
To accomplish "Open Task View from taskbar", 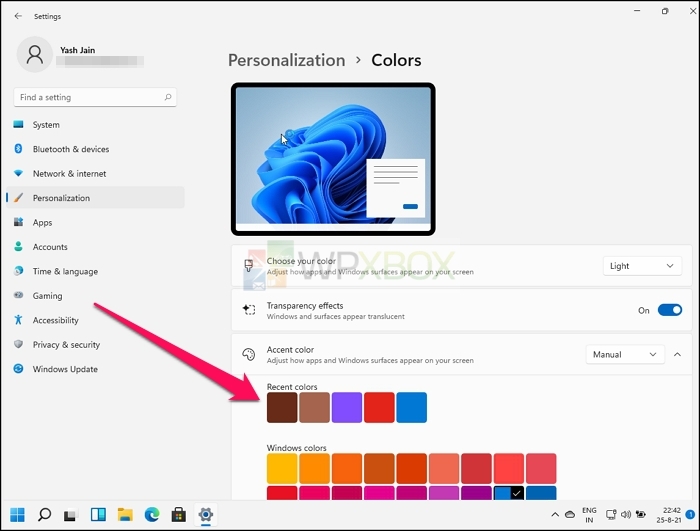I will pos(70,515).
